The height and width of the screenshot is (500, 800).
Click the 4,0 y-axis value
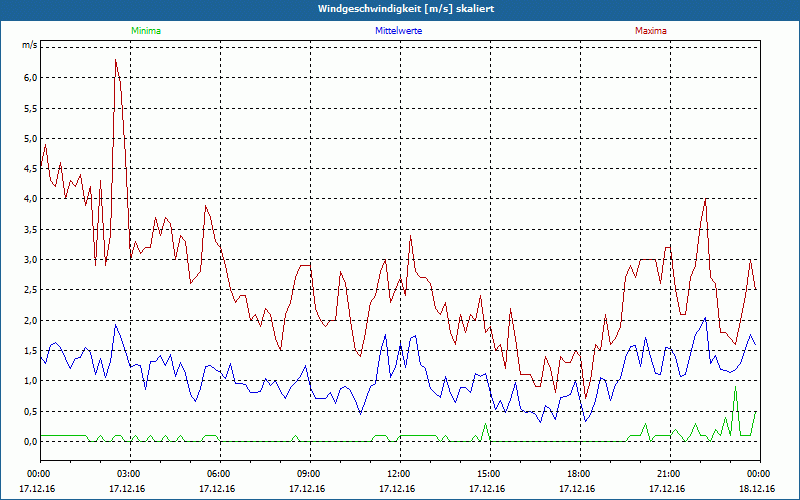pyautogui.click(x=31, y=199)
